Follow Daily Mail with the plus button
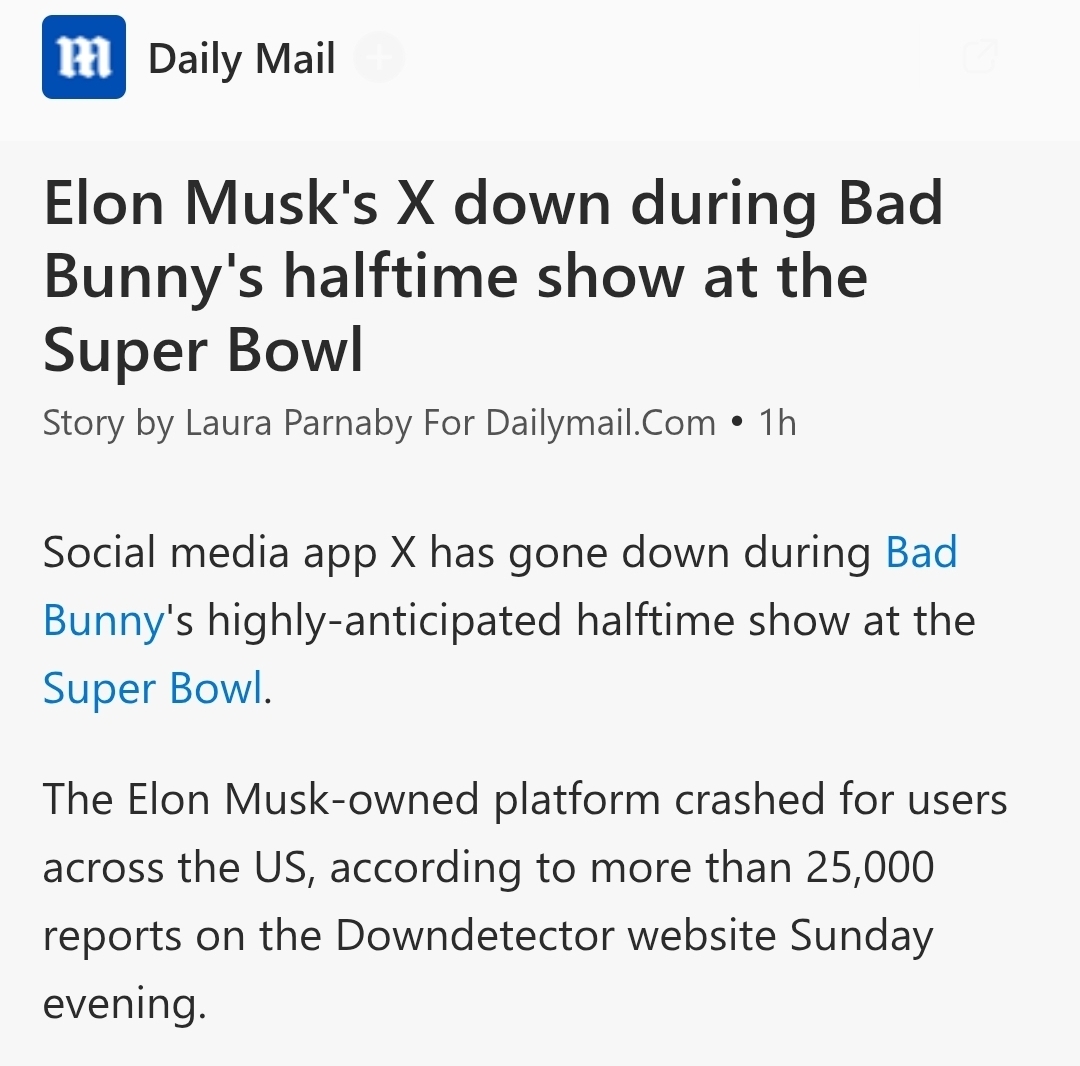This screenshot has width=1080, height=1066. tap(380, 58)
